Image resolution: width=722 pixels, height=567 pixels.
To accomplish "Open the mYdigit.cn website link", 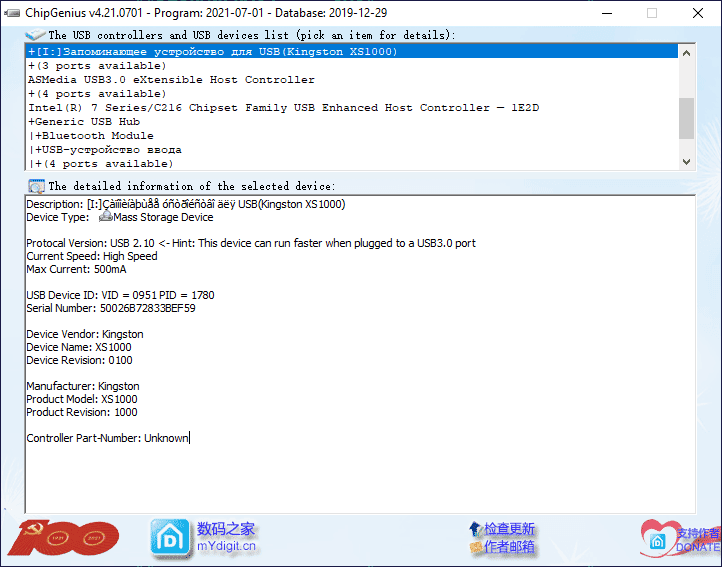I will coord(226,546).
